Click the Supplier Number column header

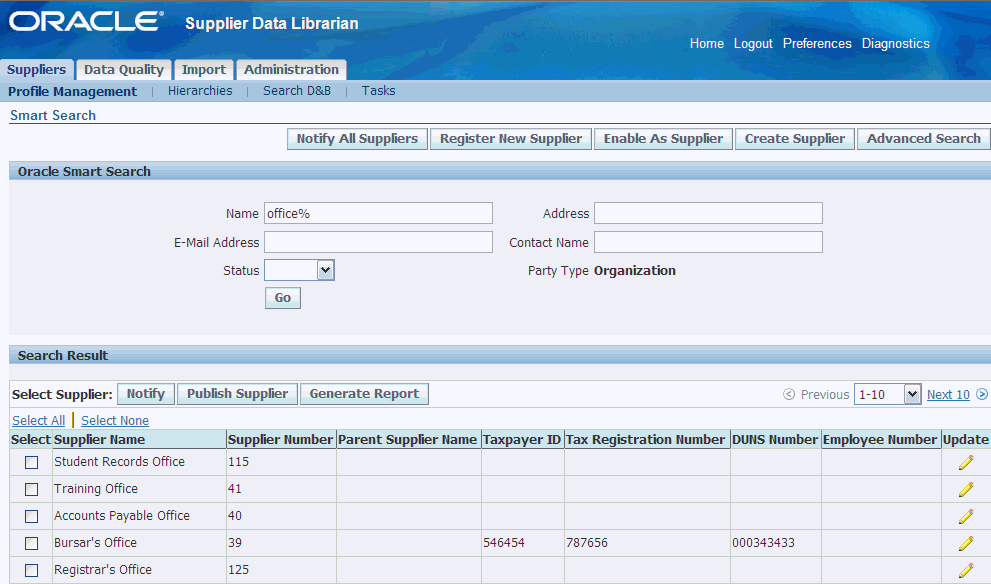tap(280, 440)
